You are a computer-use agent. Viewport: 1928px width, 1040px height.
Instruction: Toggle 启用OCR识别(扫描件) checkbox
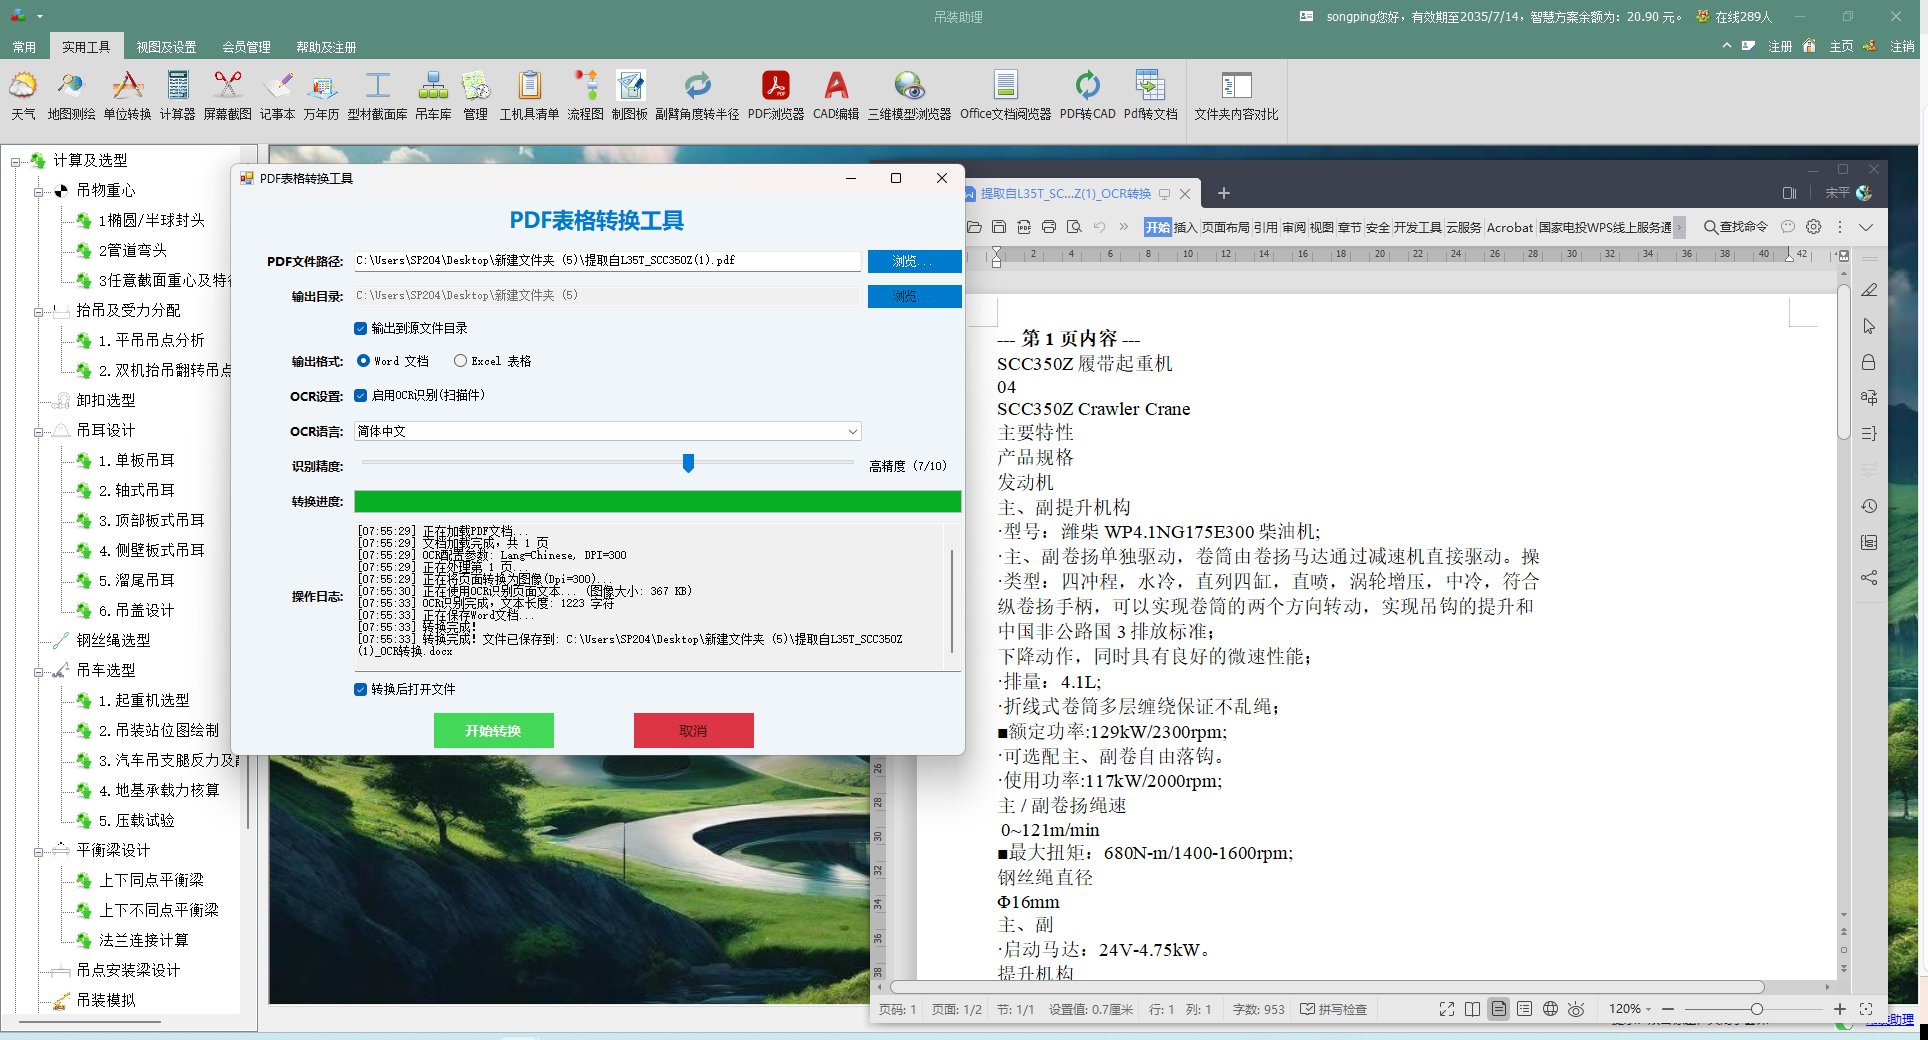click(360, 395)
